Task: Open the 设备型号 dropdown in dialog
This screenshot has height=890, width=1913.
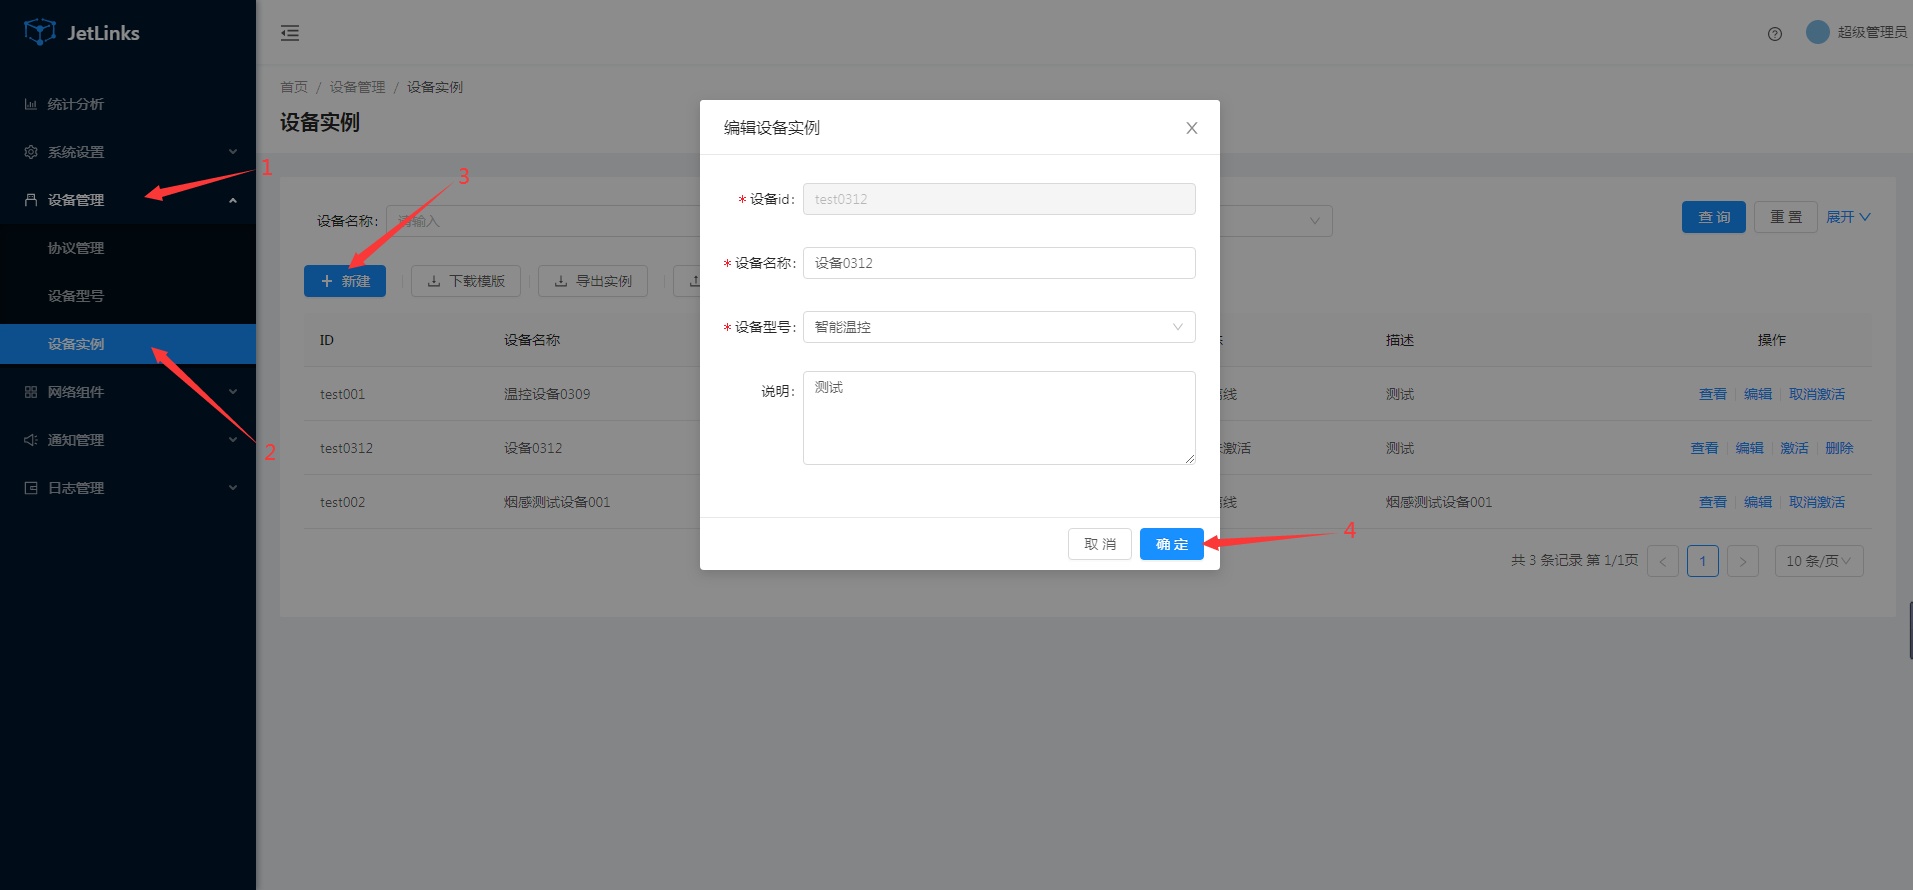Action: 998,327
